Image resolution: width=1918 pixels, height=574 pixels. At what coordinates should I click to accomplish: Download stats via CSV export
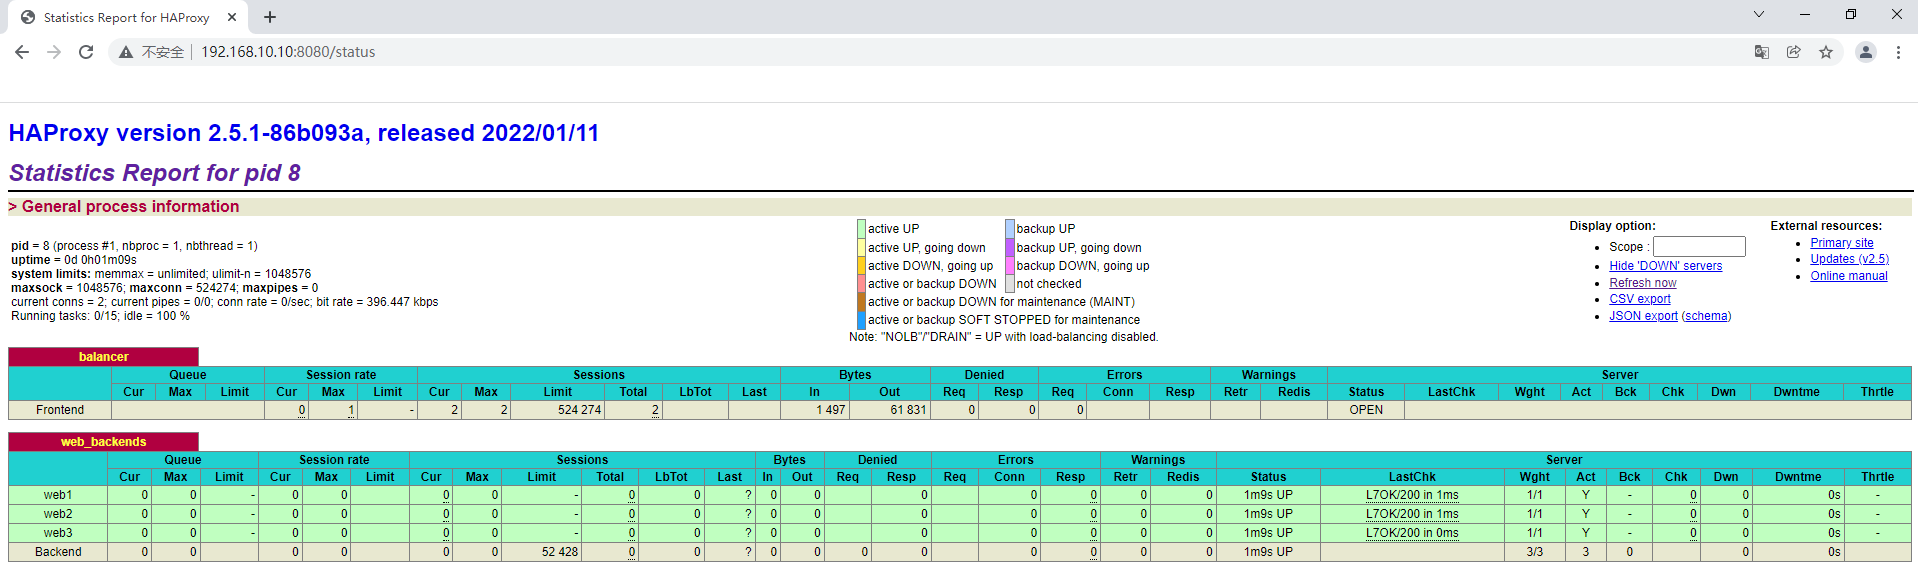point(1639,299)
